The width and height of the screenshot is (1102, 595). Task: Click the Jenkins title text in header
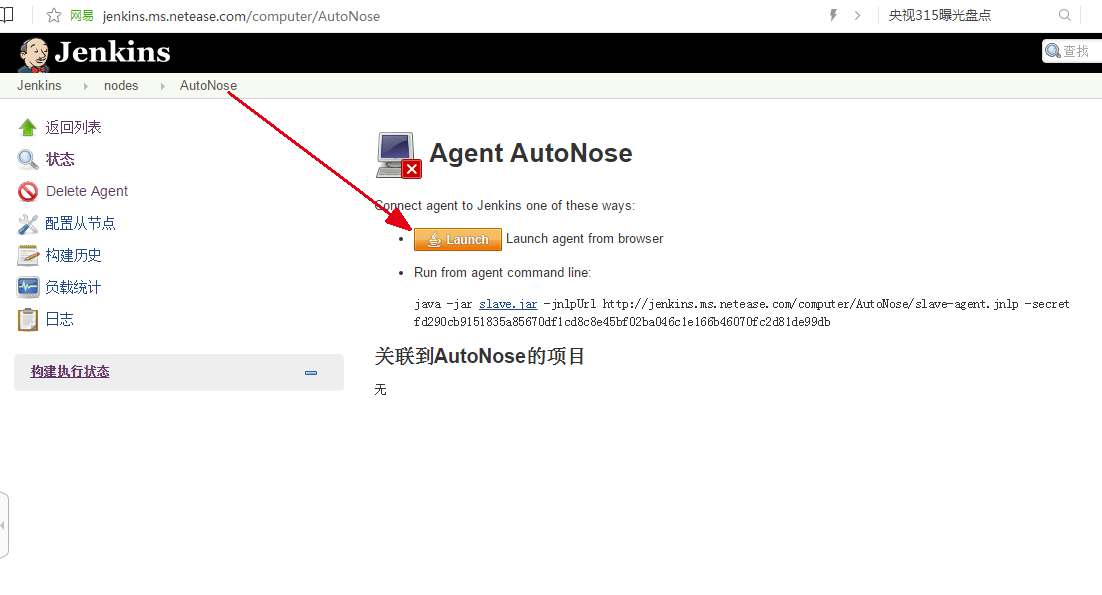(x=112, y=52)
